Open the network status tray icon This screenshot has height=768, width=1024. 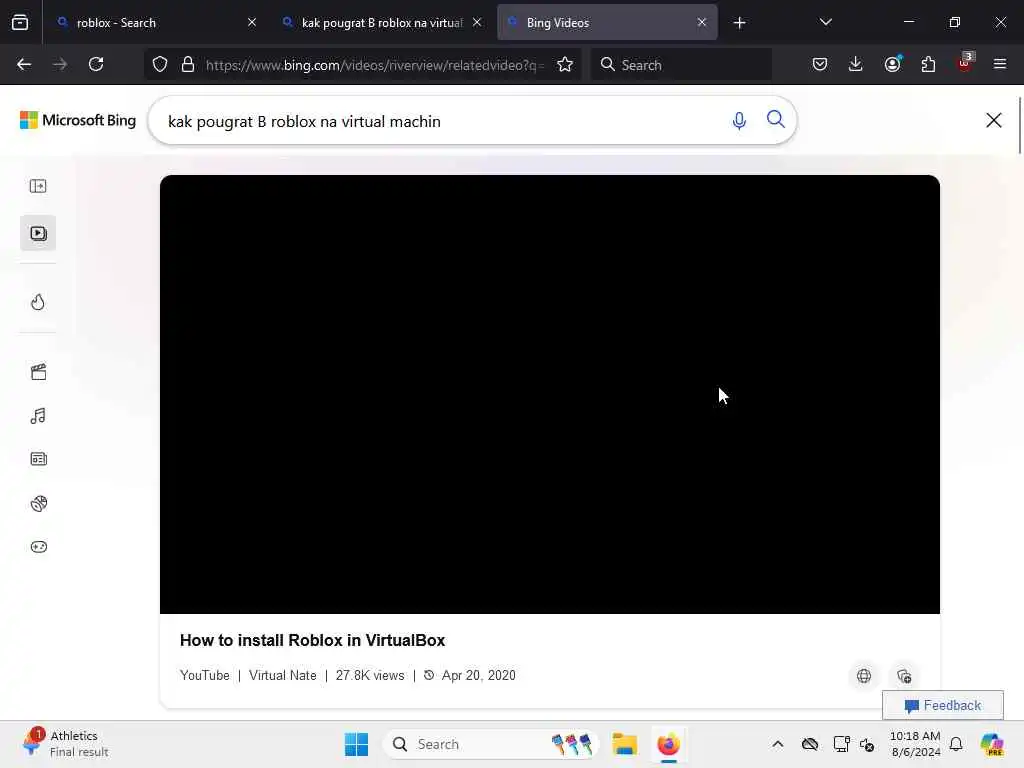click(841, 744)
